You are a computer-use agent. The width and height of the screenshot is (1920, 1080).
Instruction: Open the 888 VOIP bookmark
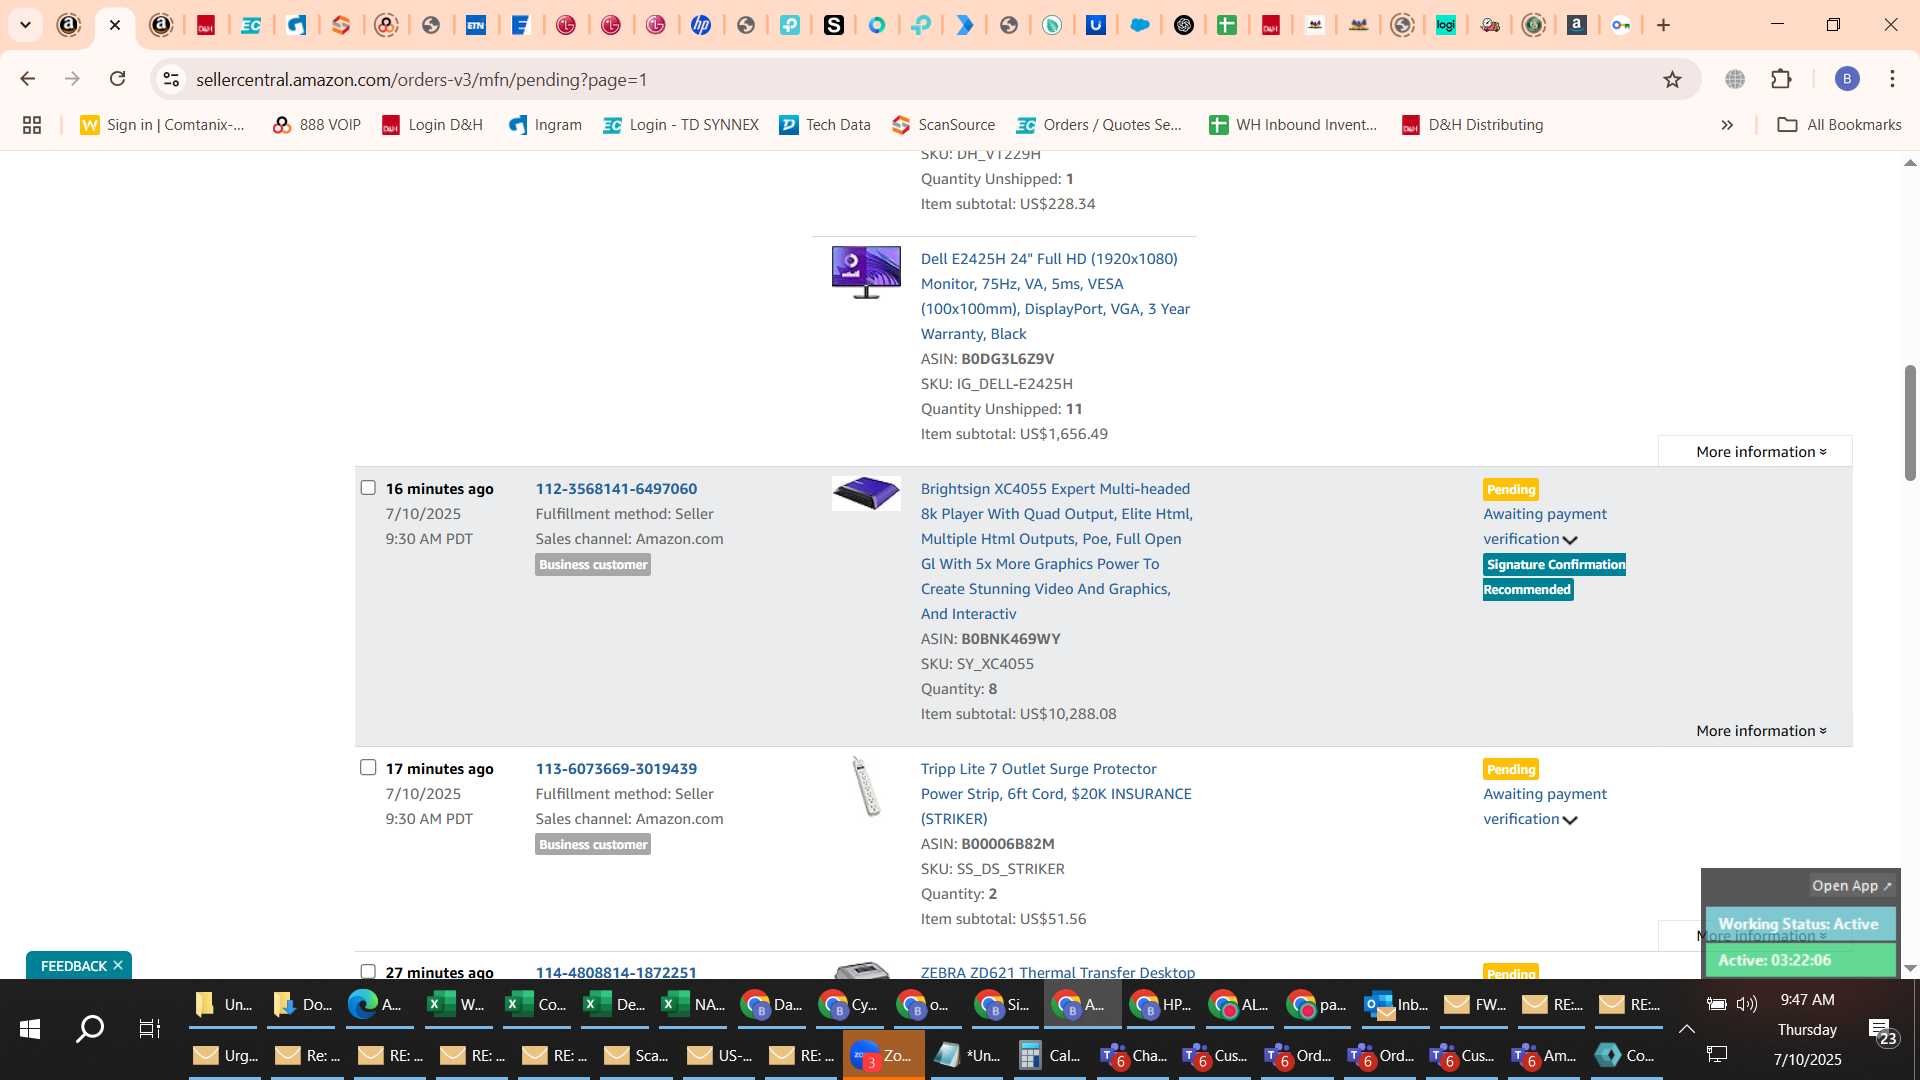coord(316,125)
